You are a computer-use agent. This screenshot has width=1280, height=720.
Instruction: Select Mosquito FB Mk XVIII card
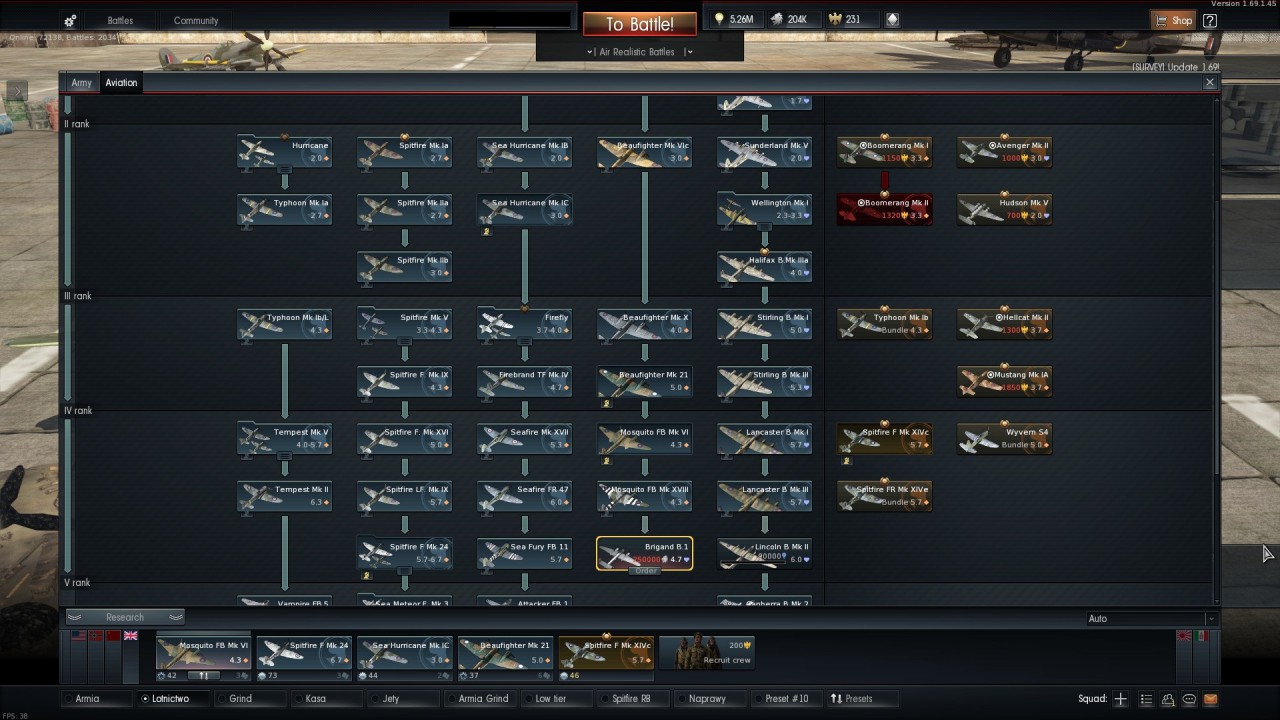click(644, 496)
